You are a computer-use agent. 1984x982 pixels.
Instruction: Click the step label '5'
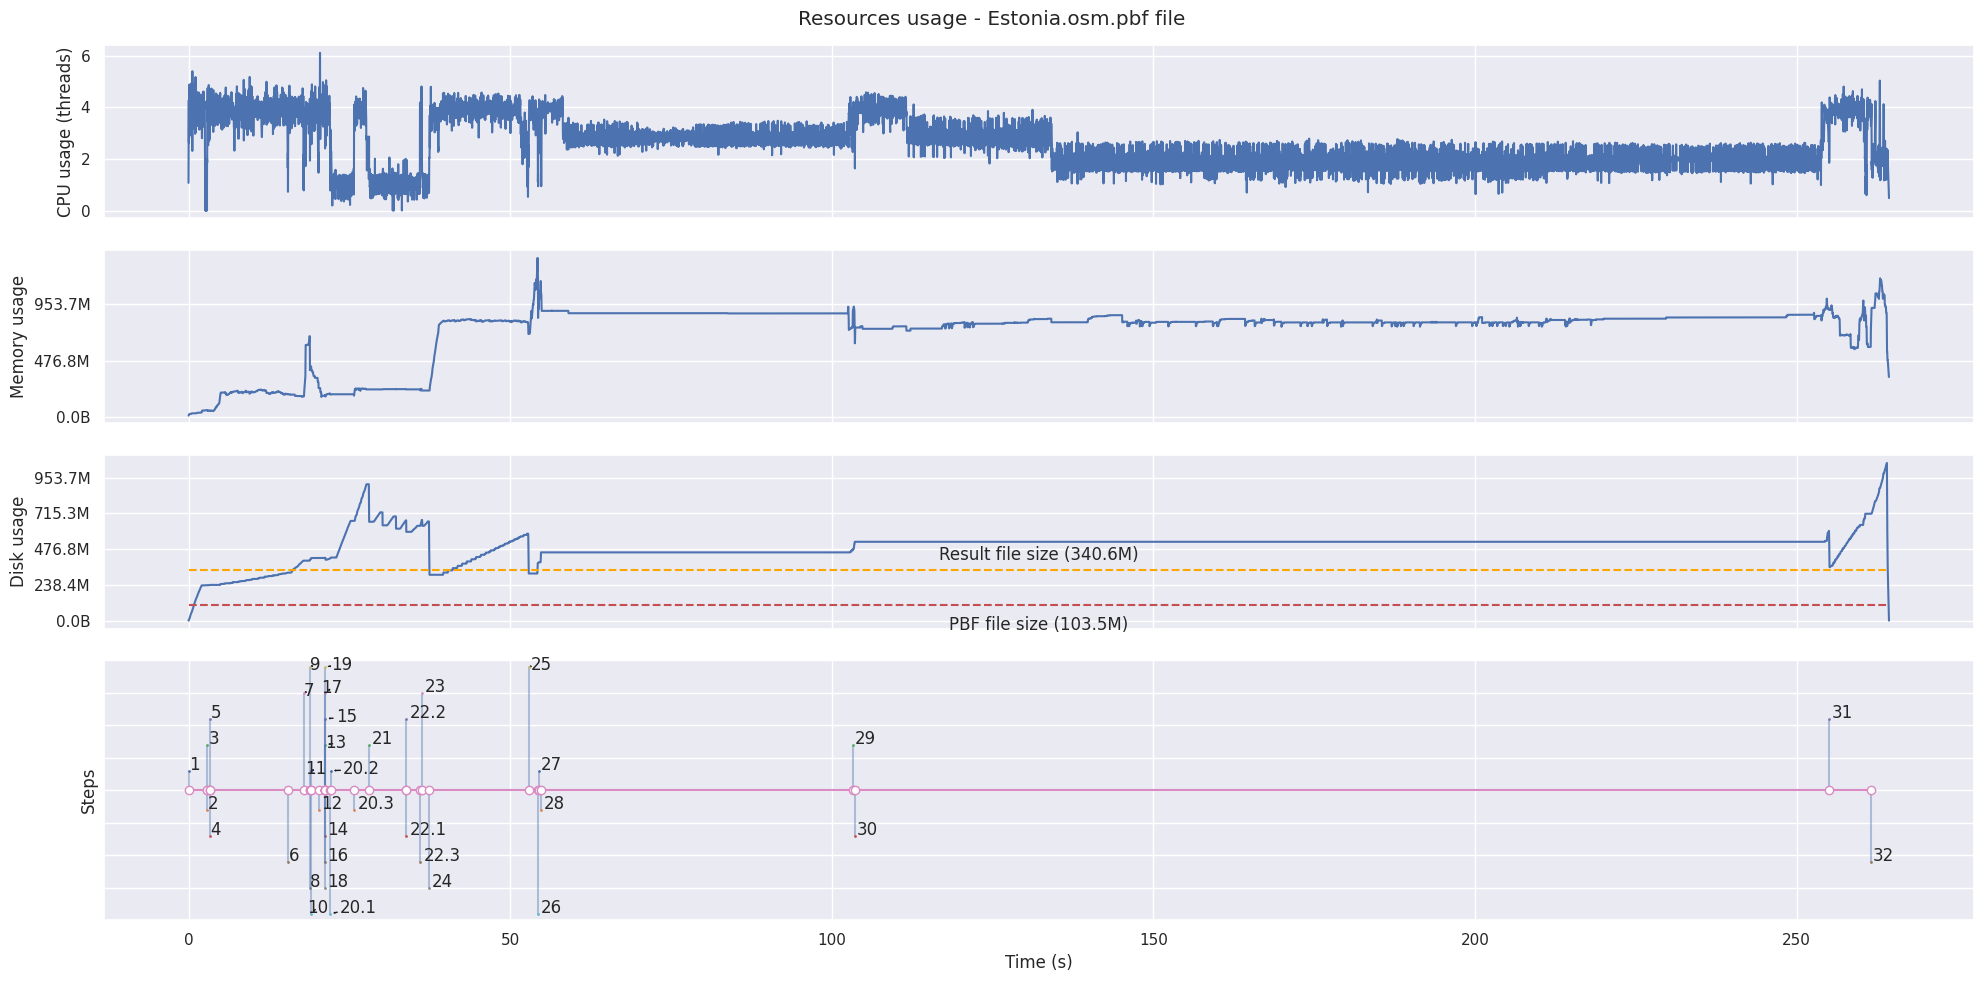coord(216,713)
